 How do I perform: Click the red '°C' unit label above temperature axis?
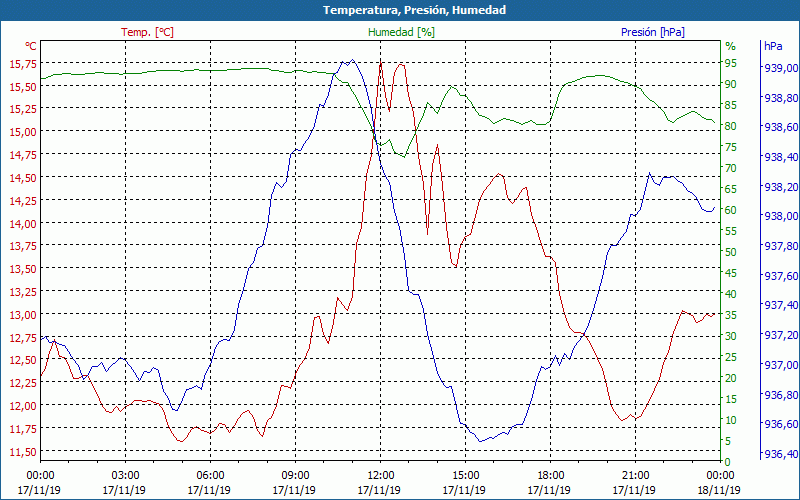click(x=31, y=46)
